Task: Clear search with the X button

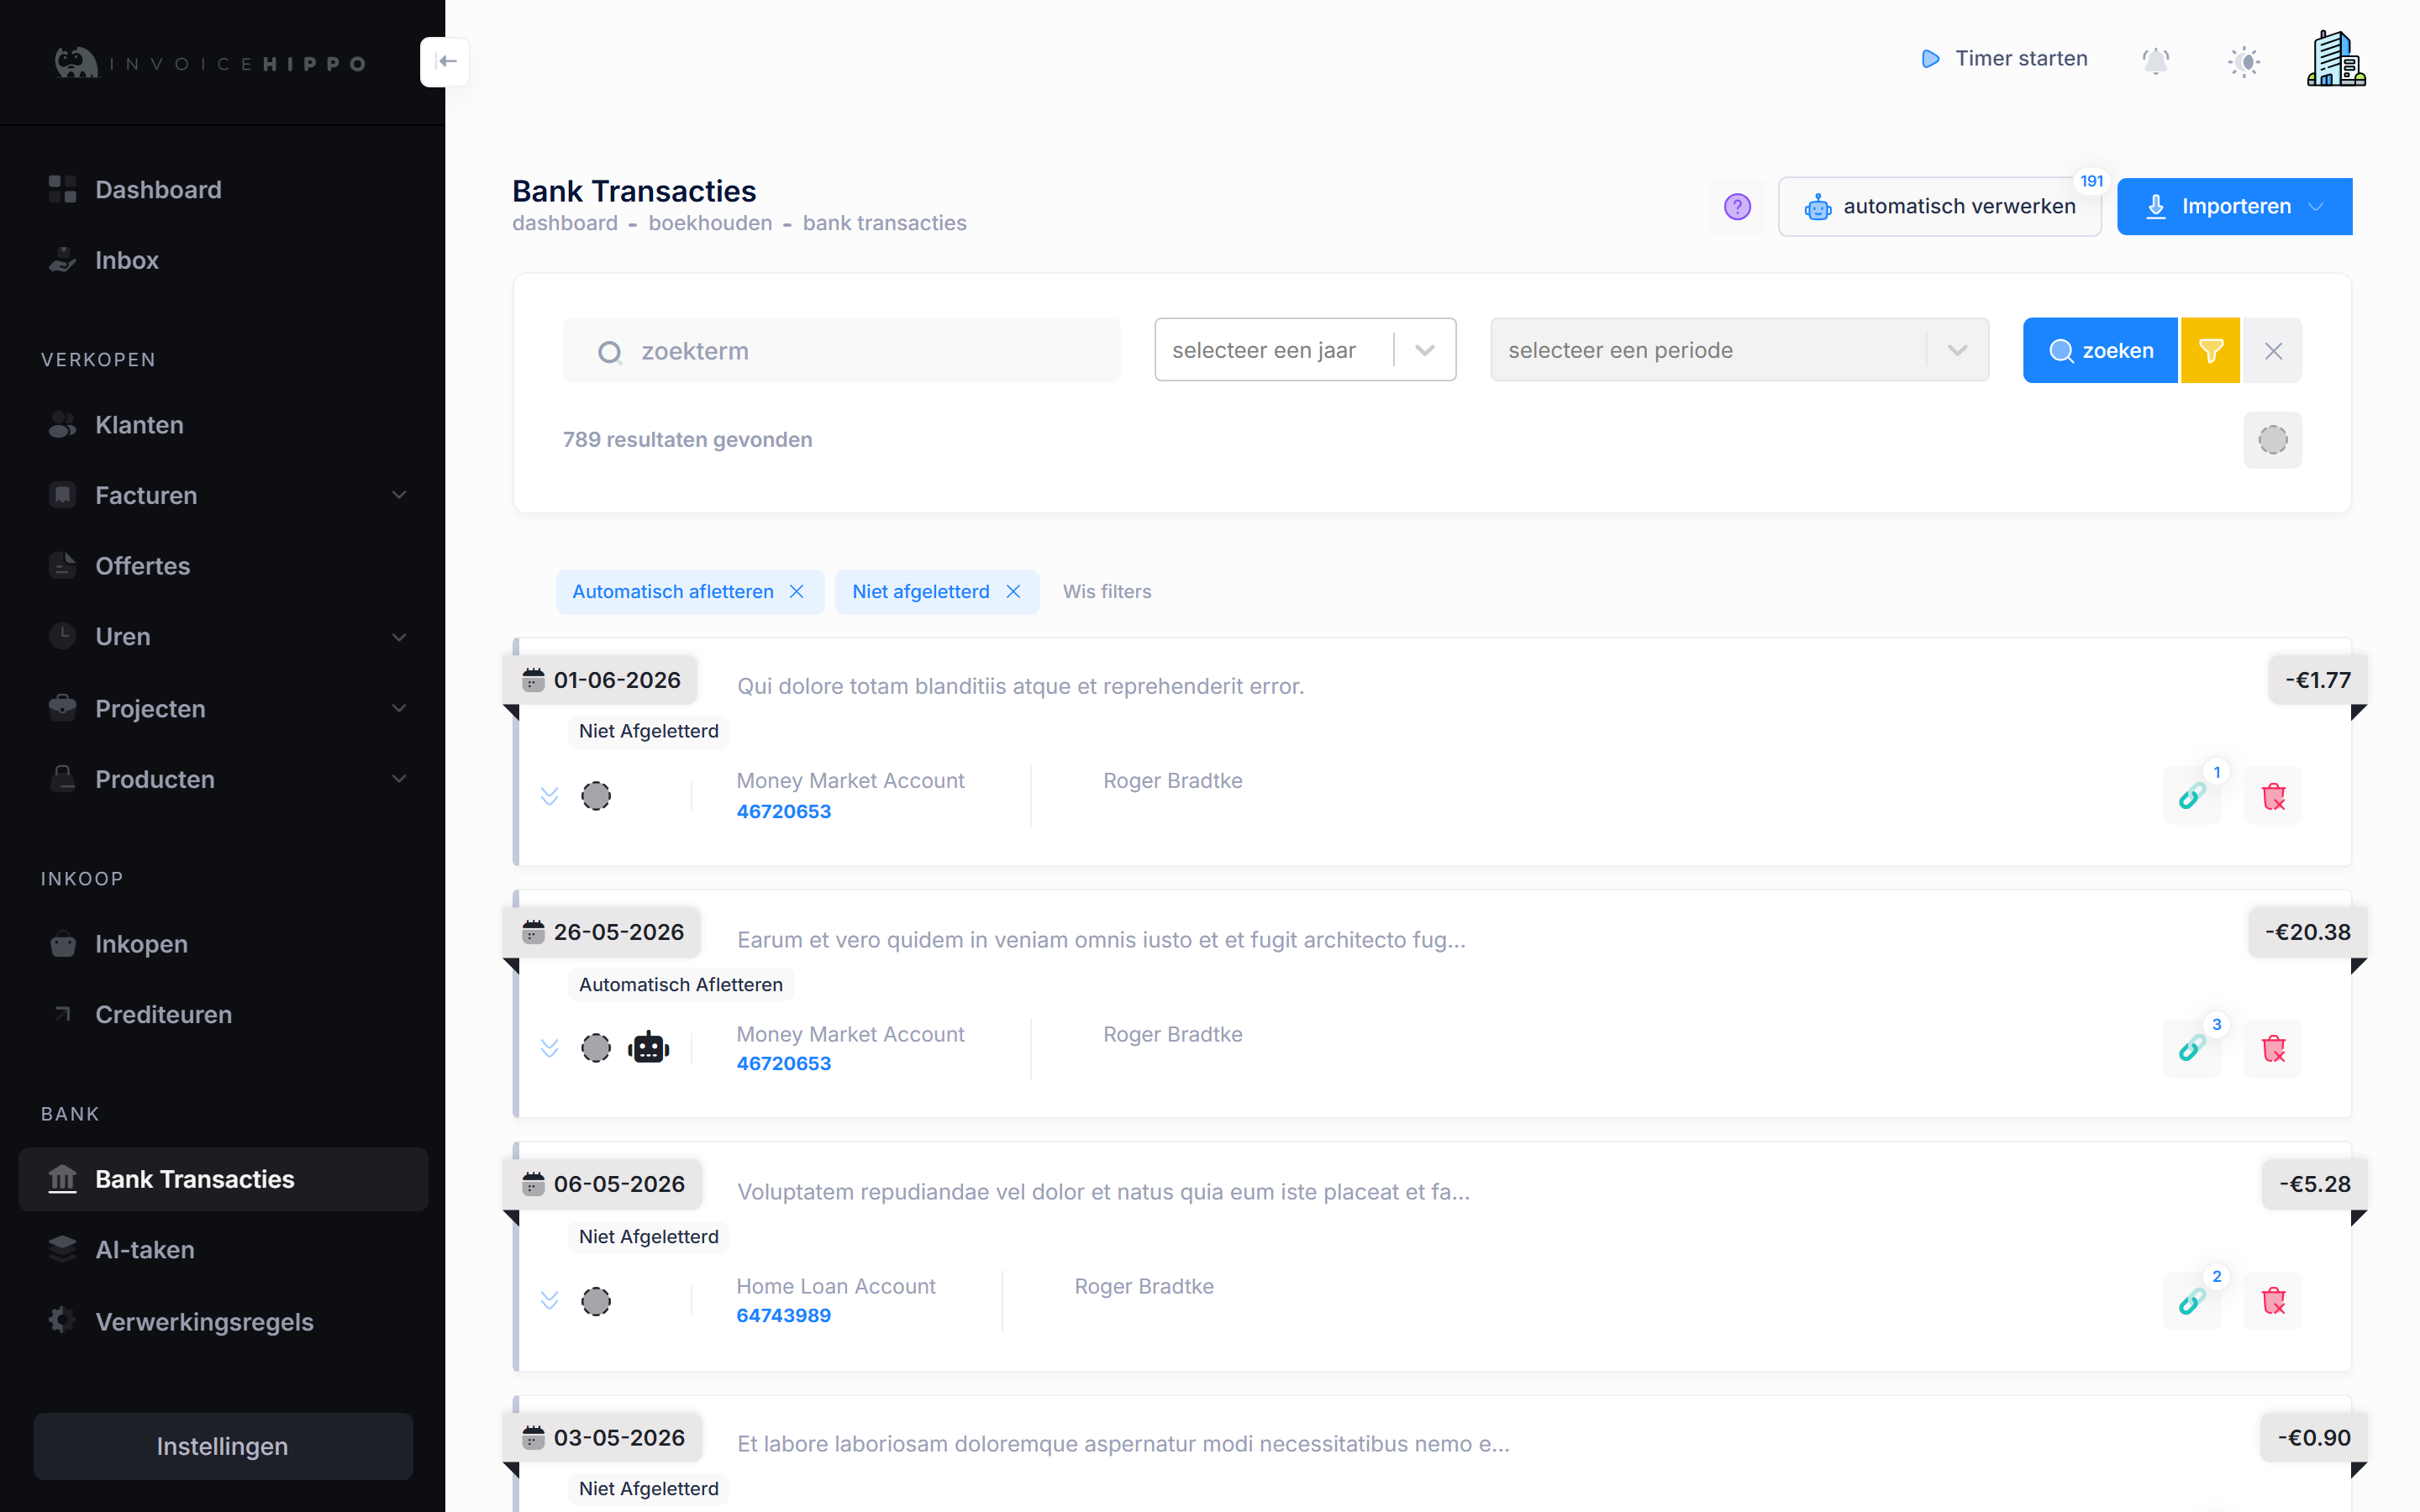Action: pyautogui.click(x=2273, y=351)
